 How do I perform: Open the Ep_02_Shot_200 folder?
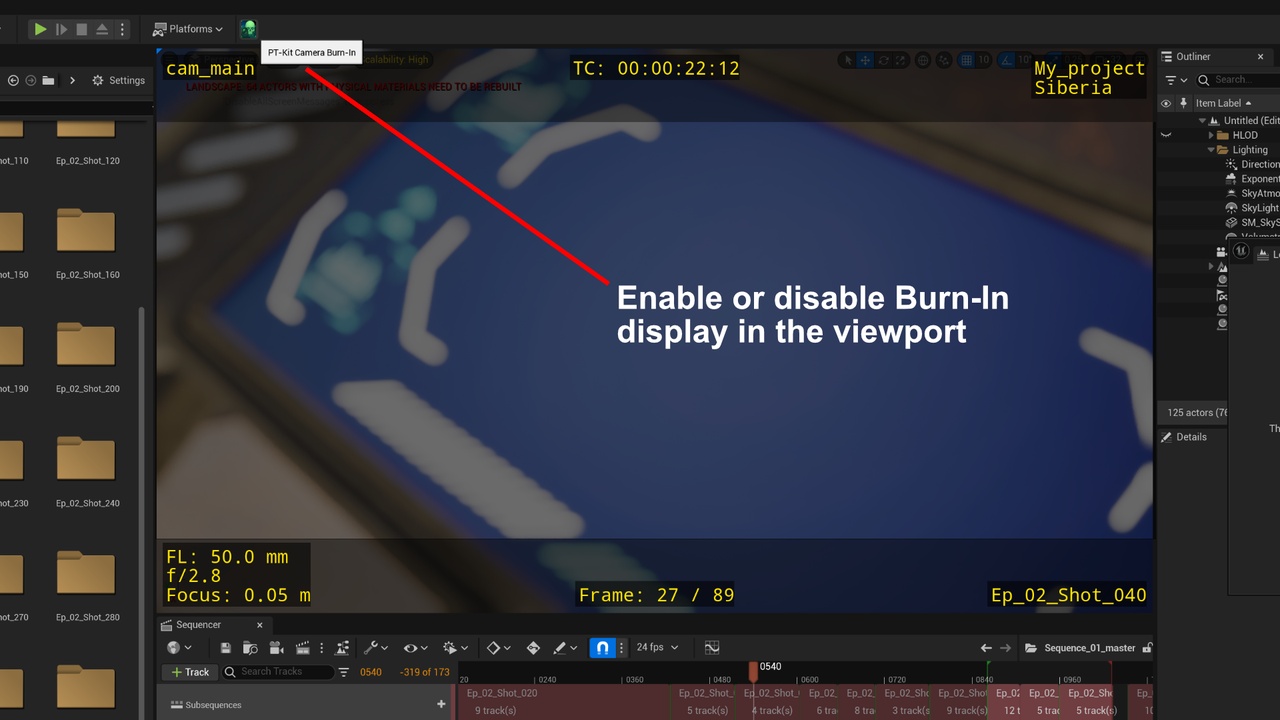click(x=87, y=357)
